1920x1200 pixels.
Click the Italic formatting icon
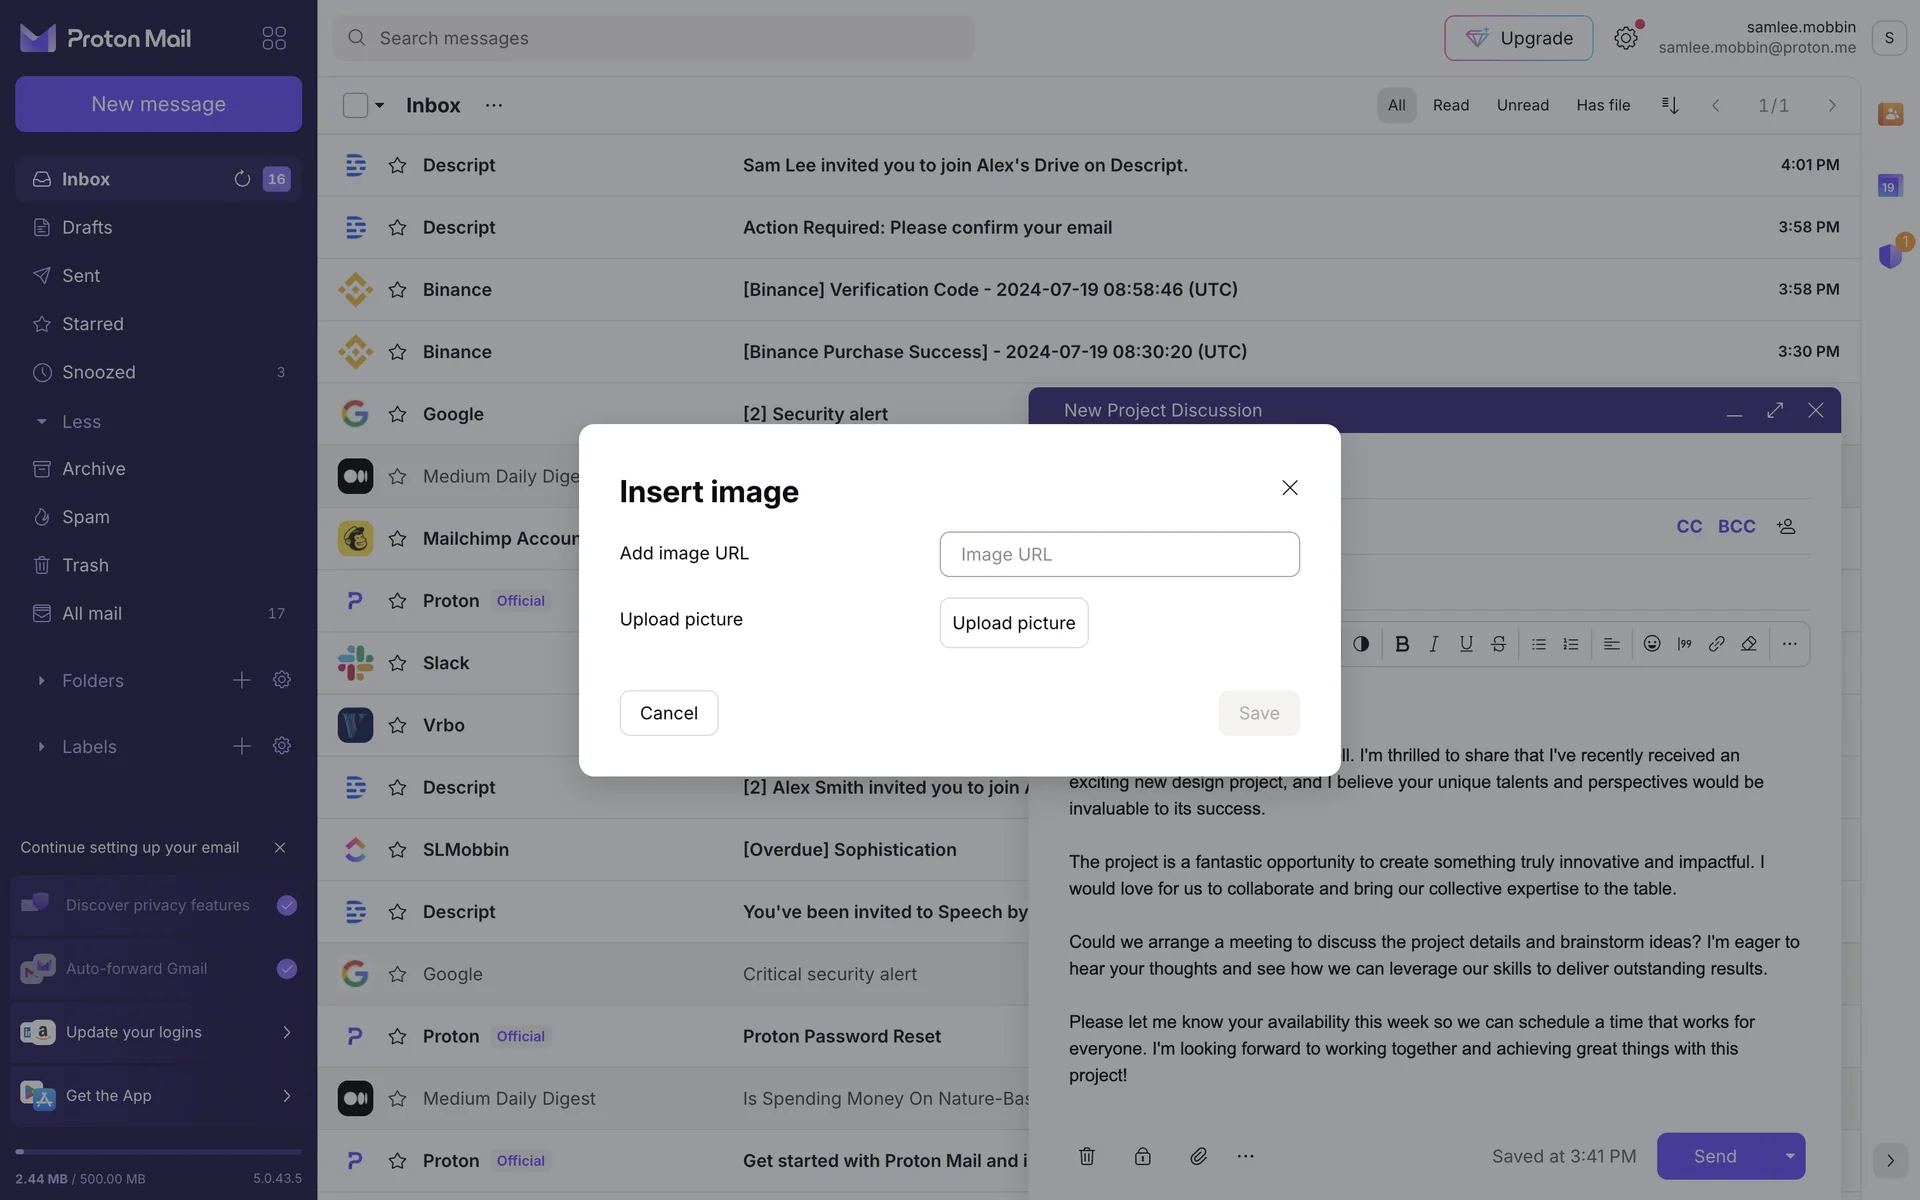[x=1434, y=644]
